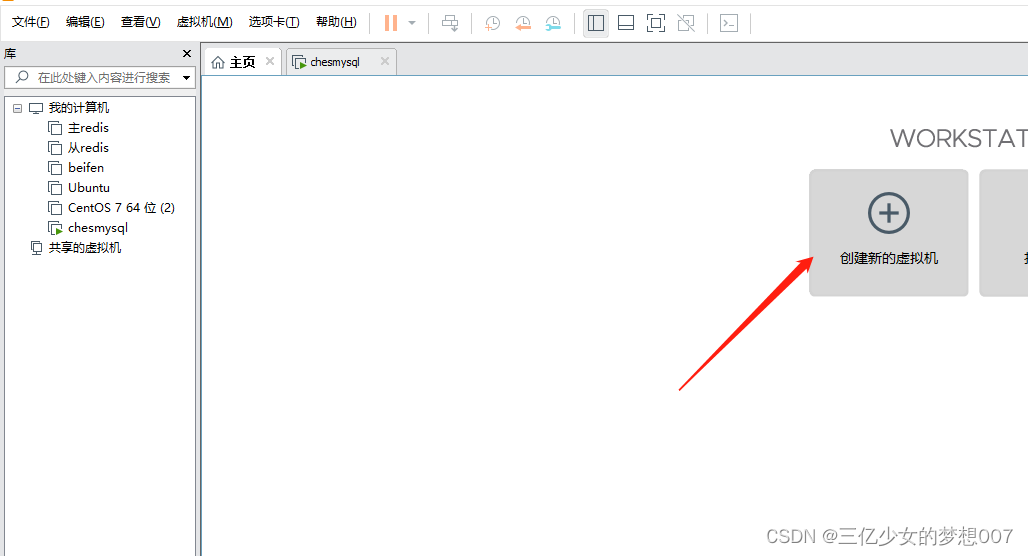Open the 虚拟机(M) menu
The height and width of the screenshot is (556, 1028).
(x=205, y=22)
